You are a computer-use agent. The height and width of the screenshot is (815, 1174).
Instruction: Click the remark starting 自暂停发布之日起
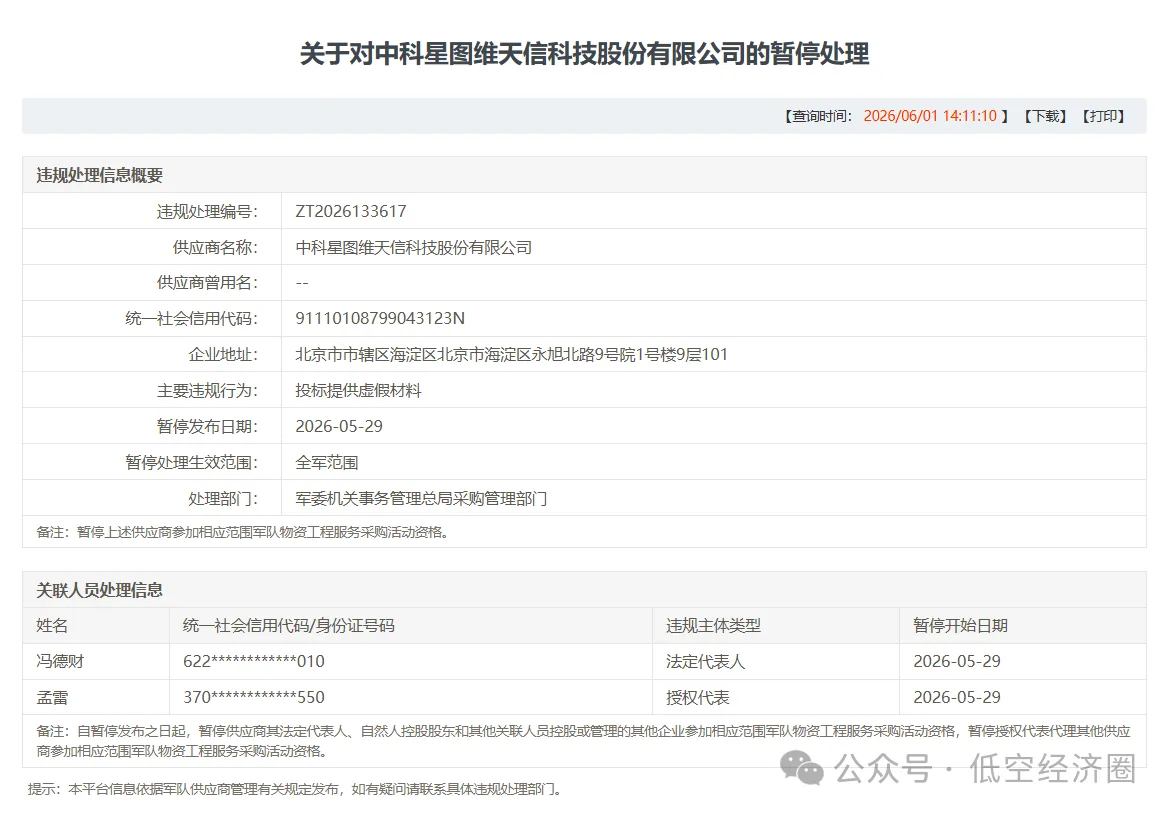point(583,741)
